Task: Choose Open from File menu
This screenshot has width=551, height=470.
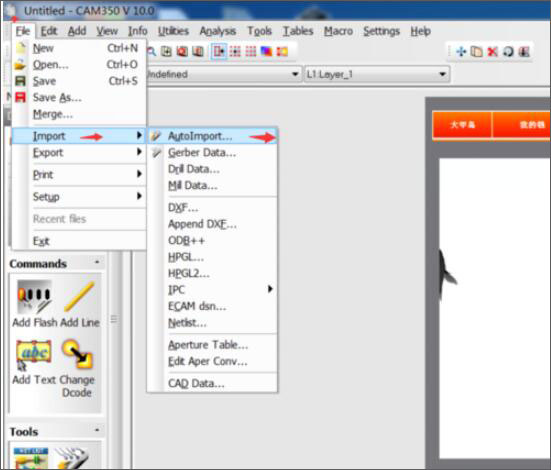Action: [79, 65]
